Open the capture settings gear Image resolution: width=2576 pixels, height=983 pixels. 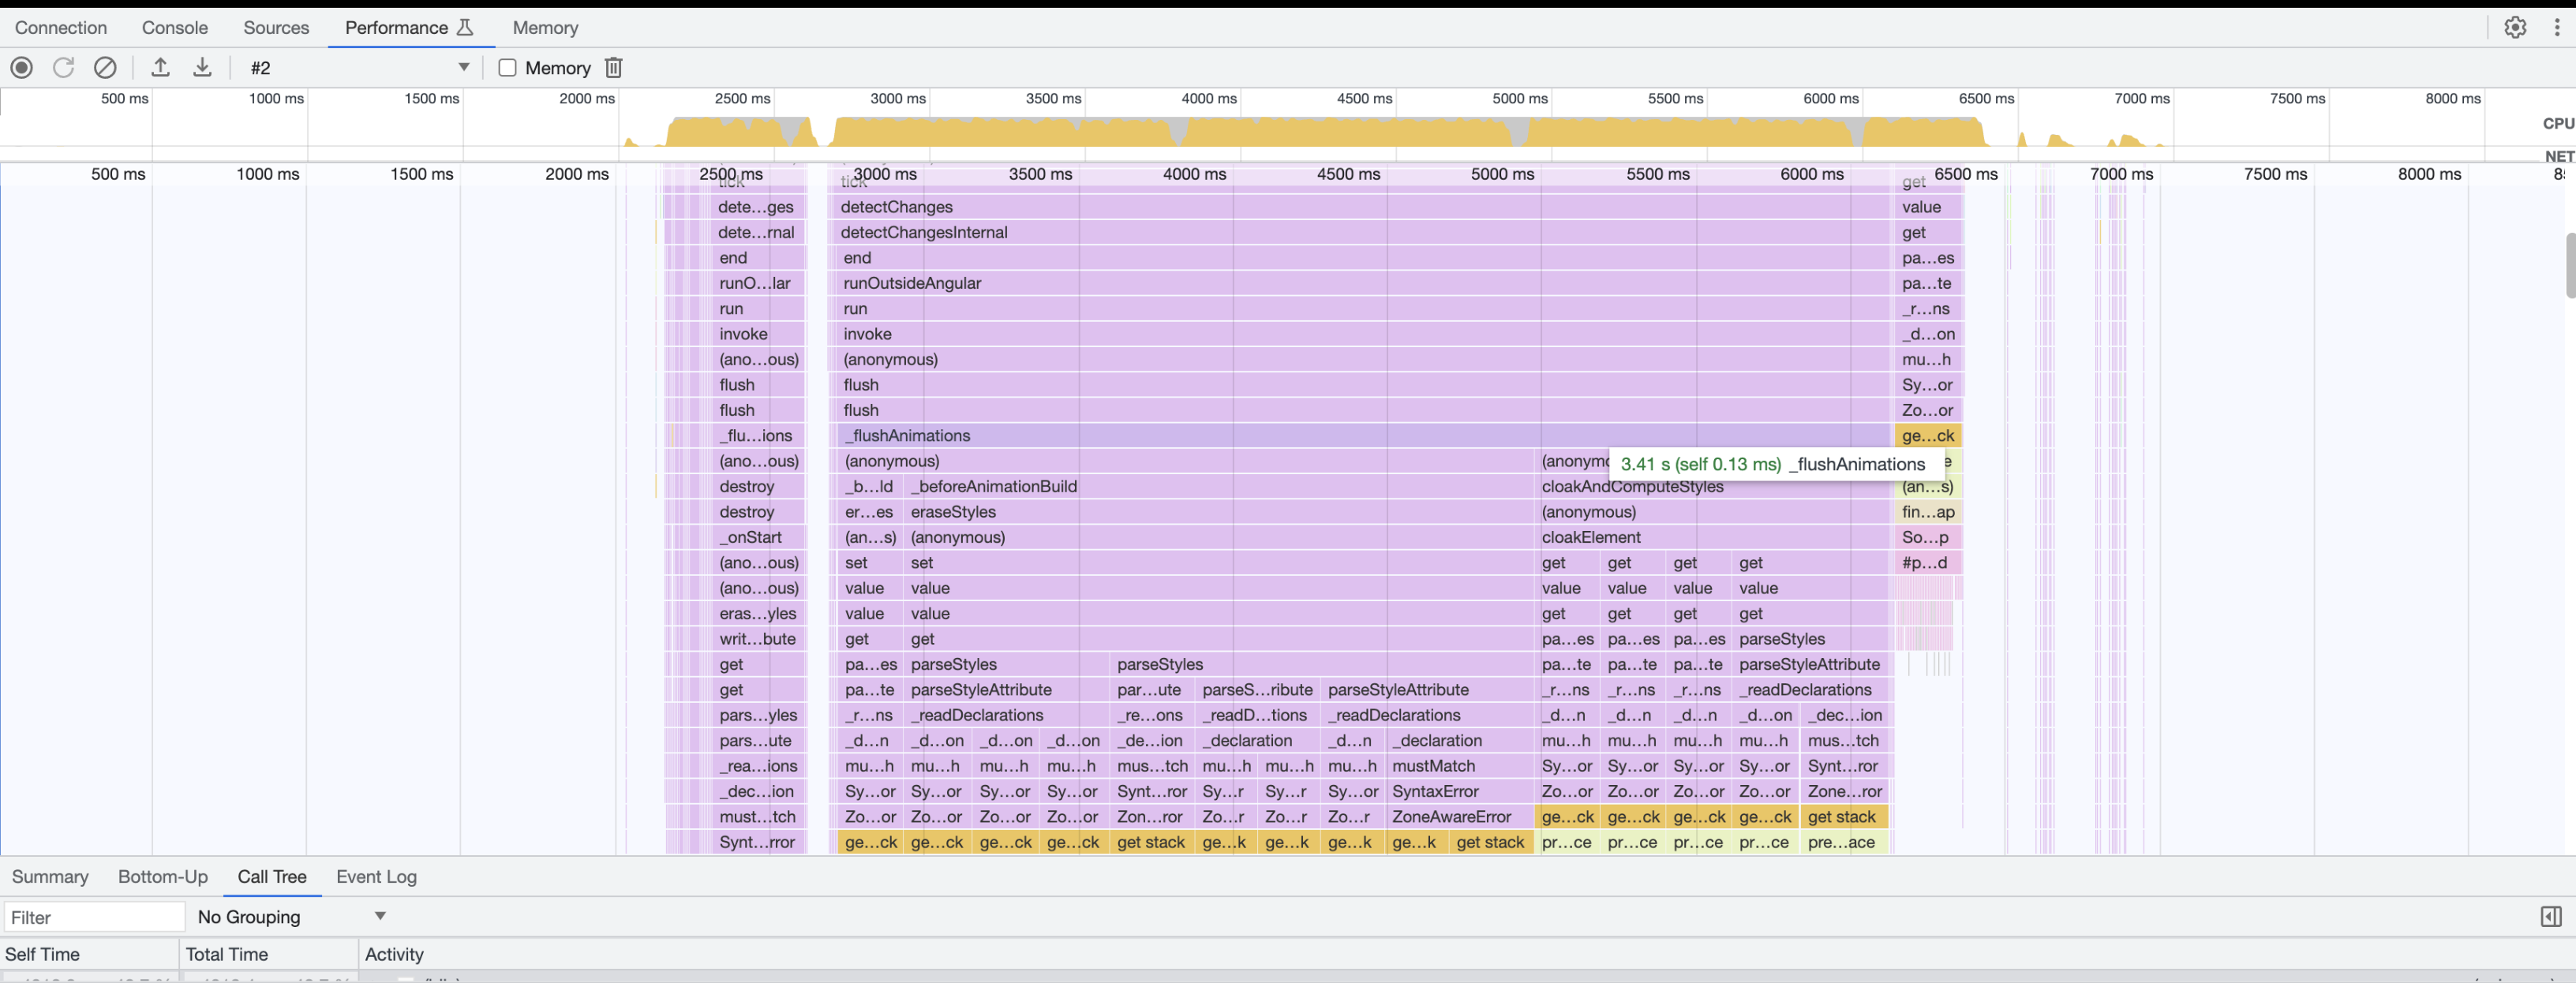[x=2516, y=27]
